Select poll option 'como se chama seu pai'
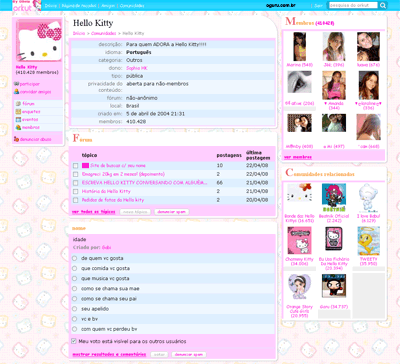Viewport: 400px width, 364px height. [x=75, y=299]
